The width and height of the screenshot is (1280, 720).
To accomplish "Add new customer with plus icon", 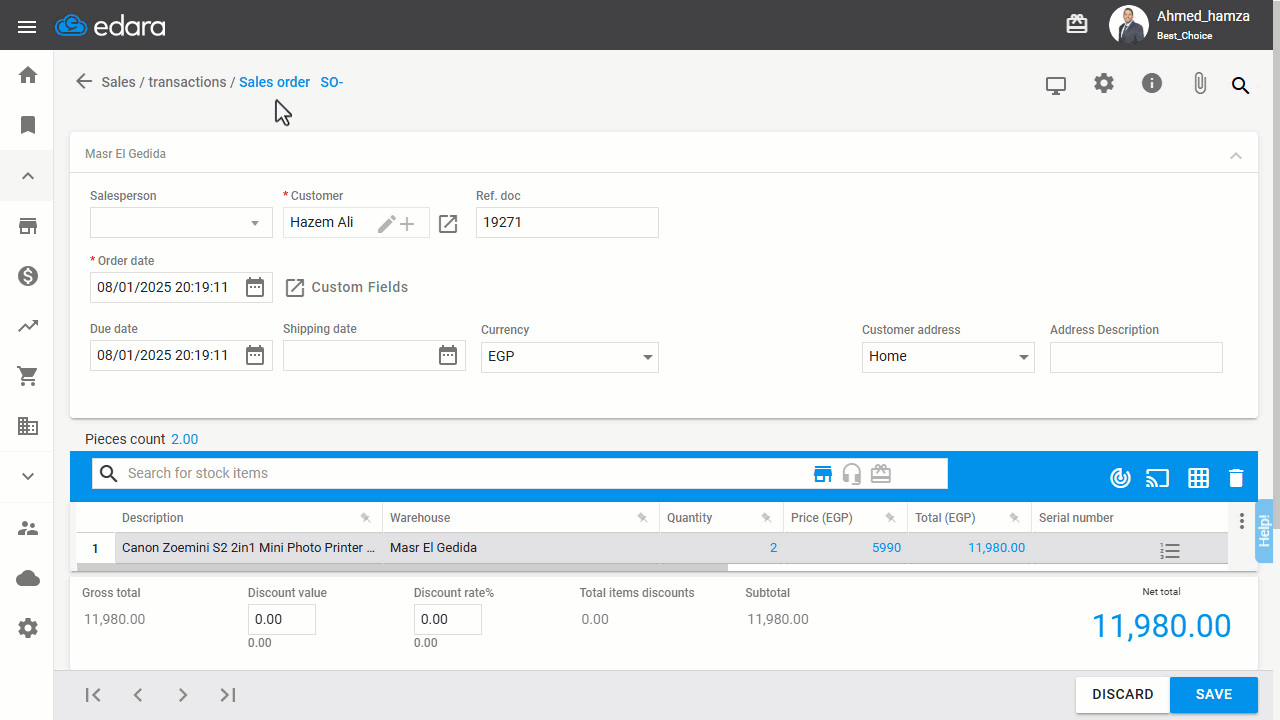I will tap(407, 224).
